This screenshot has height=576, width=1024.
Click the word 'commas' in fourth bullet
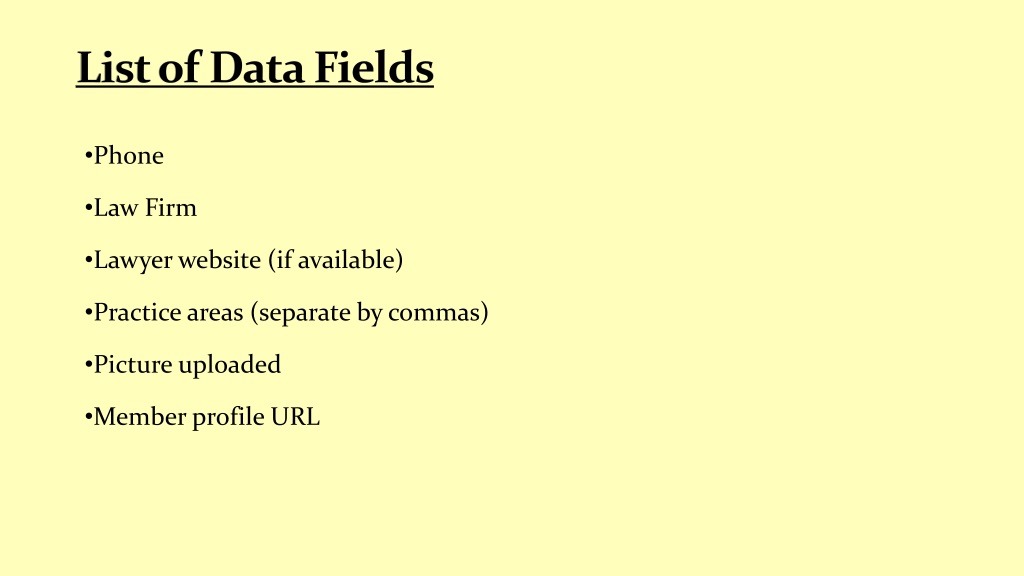434,313
